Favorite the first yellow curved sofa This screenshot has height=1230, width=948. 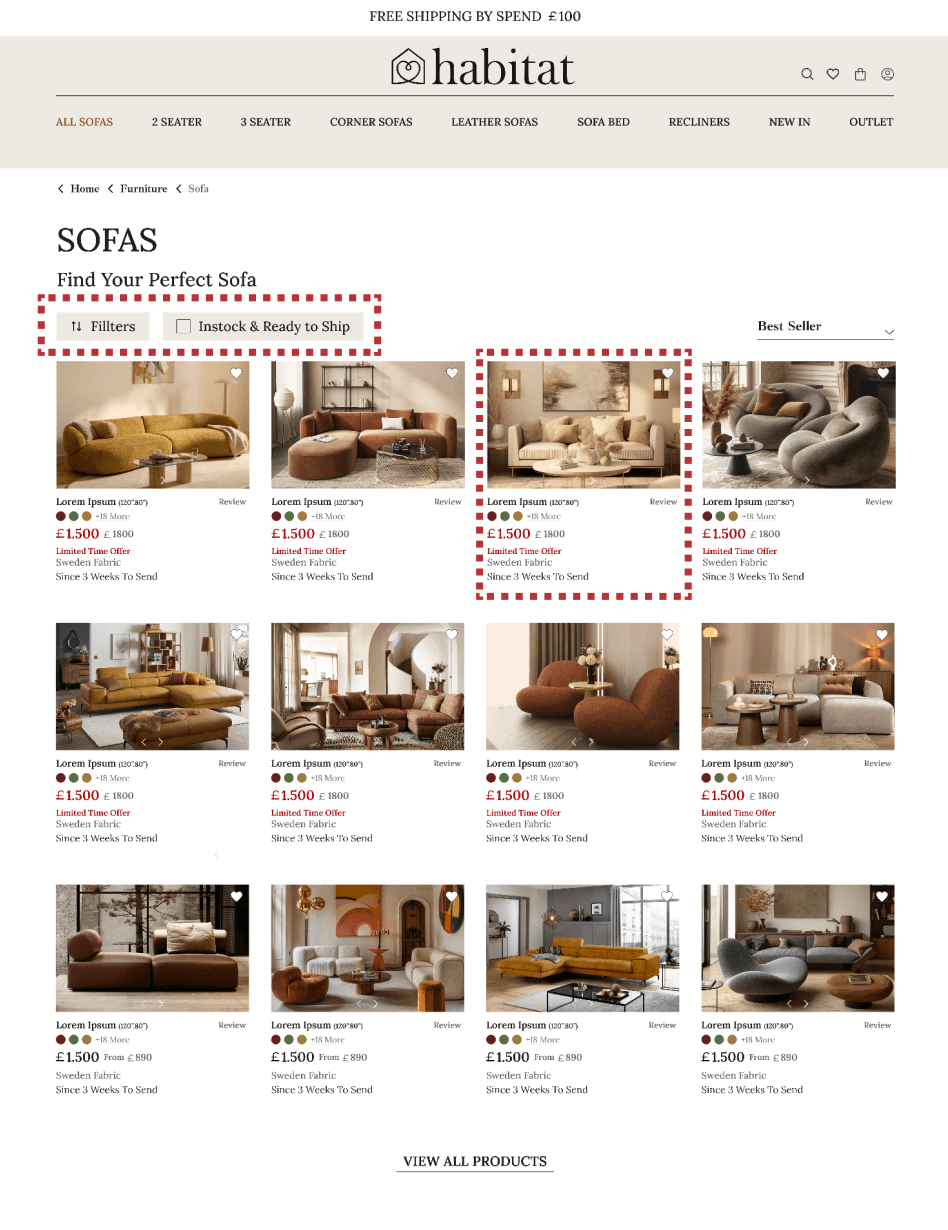(236, 373)
